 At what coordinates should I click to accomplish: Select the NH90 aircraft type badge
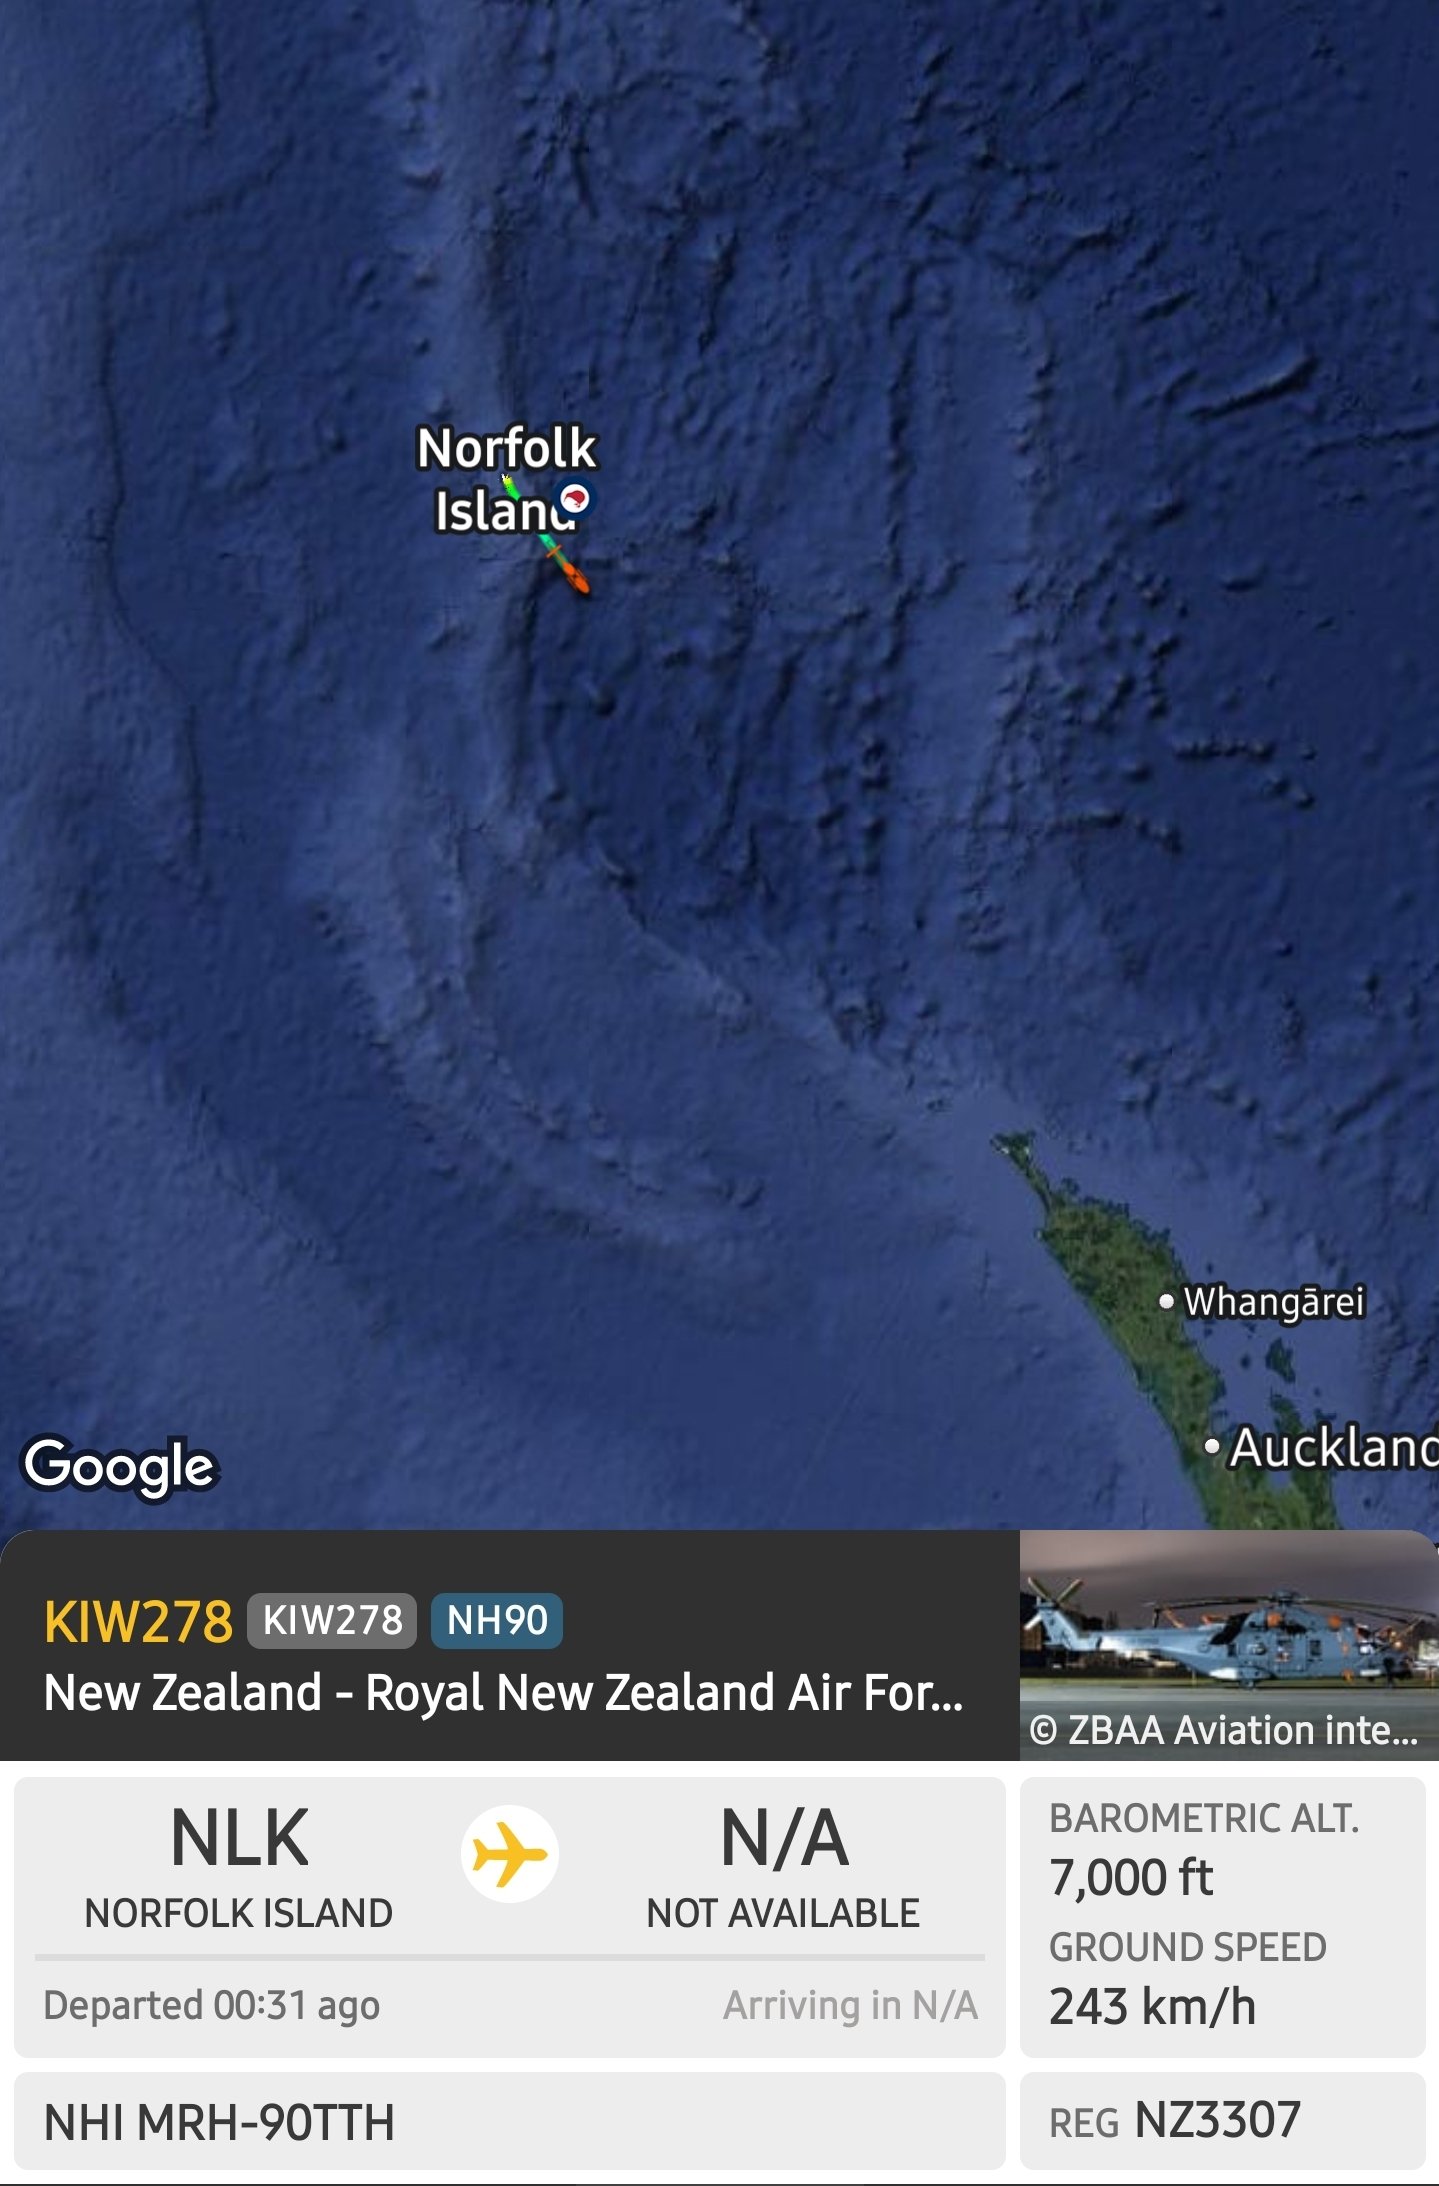pyautogui.click(x=497, y=1620)
